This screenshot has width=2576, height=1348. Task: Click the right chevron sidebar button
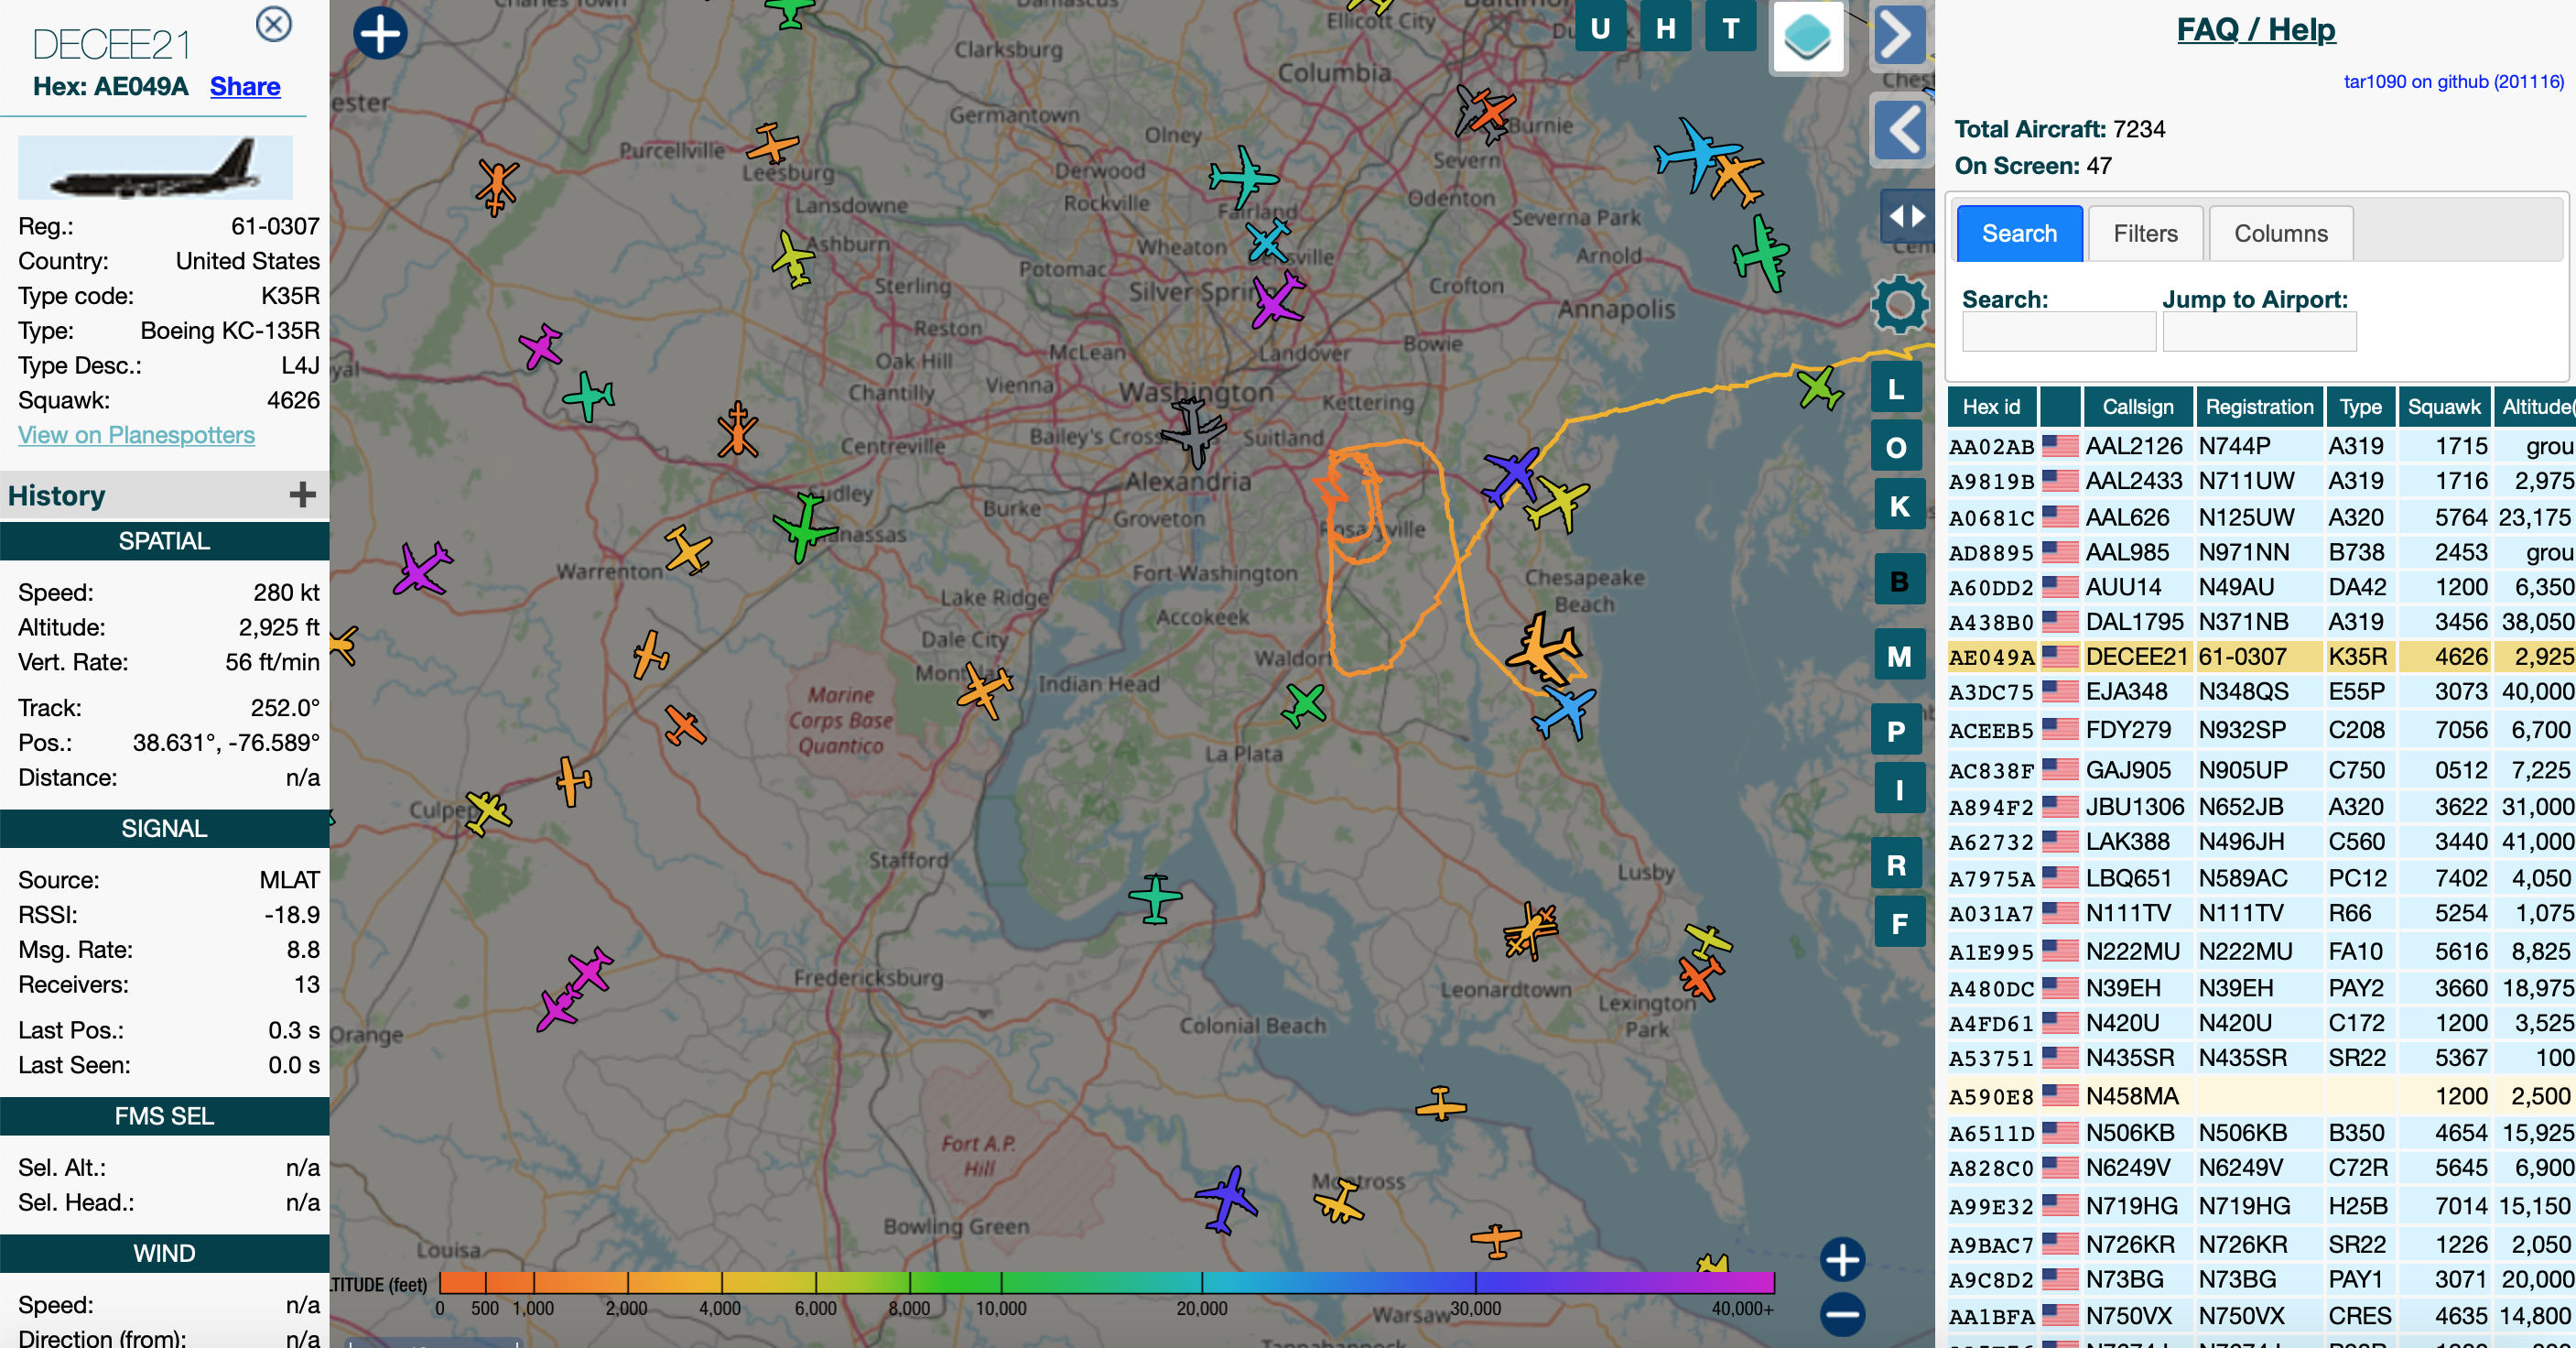pos(1898,37)
